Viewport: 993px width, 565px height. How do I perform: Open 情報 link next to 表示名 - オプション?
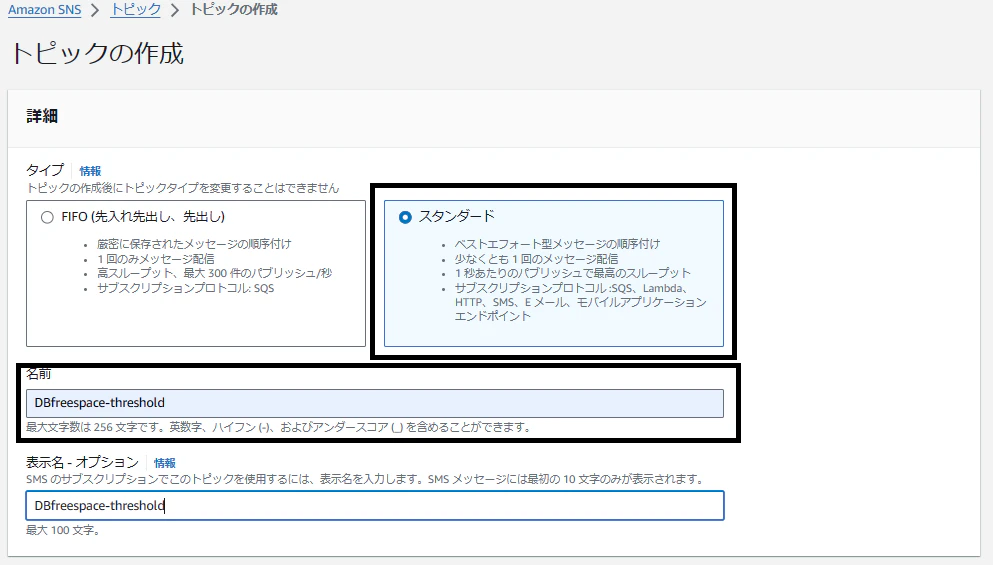[165, 463]
